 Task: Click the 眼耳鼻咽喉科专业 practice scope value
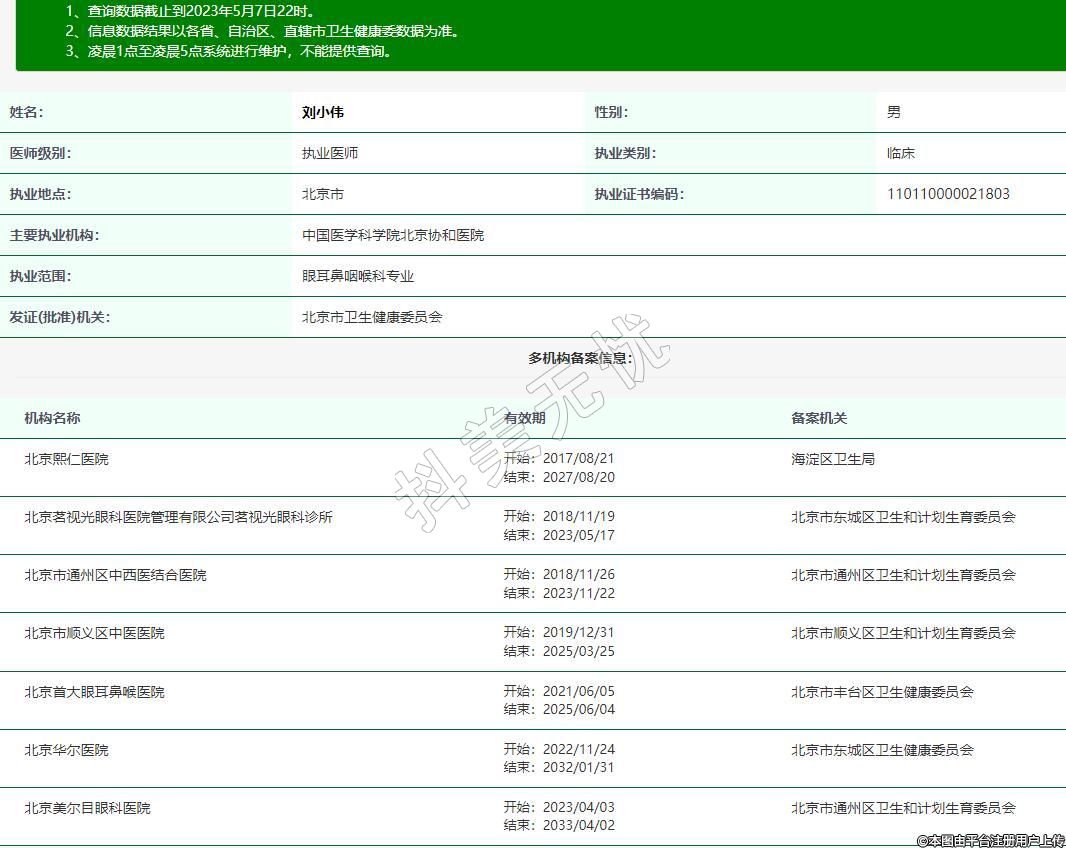click(358, 276)
